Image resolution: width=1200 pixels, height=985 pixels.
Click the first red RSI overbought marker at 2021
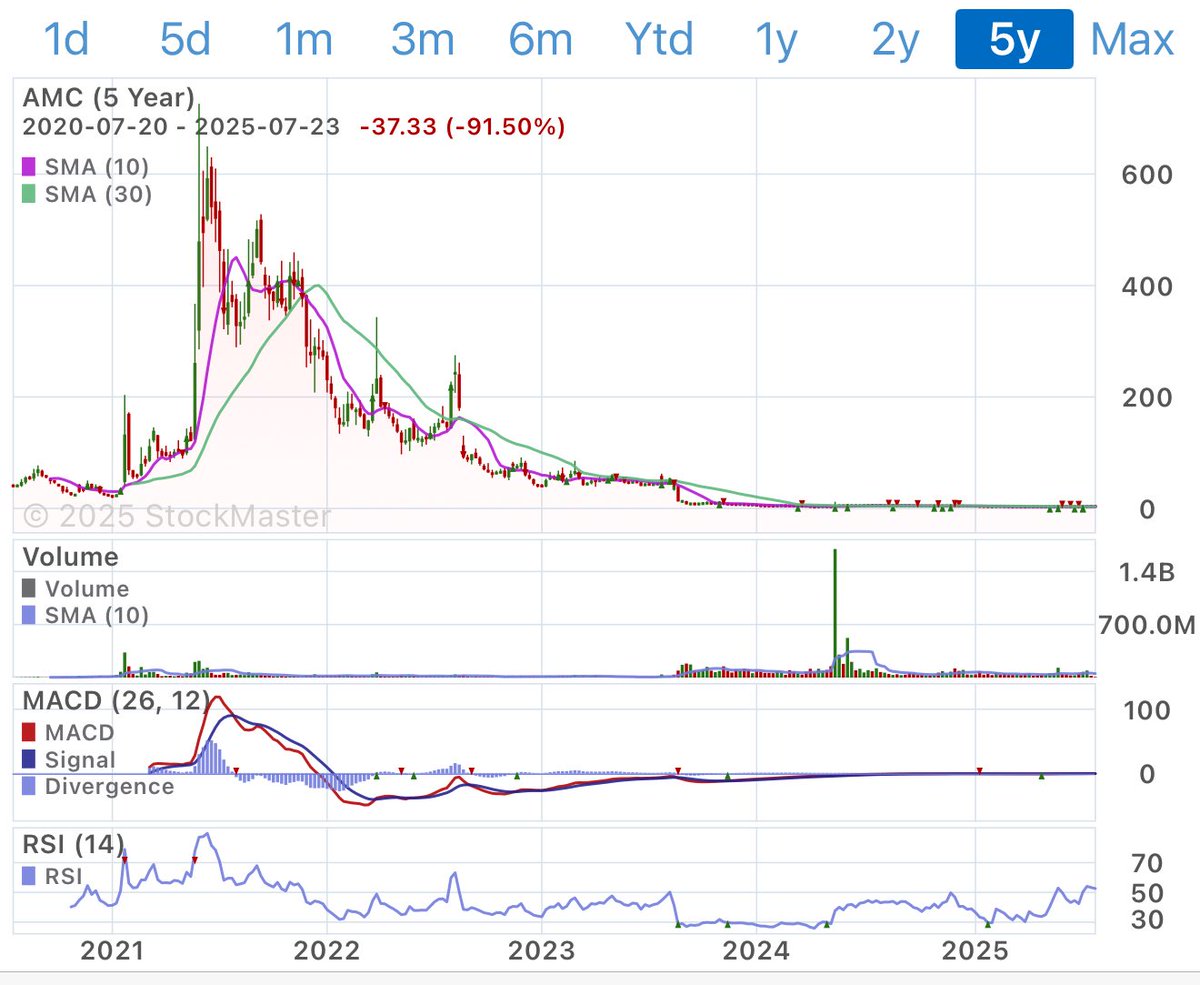click(x=125, y=859)
